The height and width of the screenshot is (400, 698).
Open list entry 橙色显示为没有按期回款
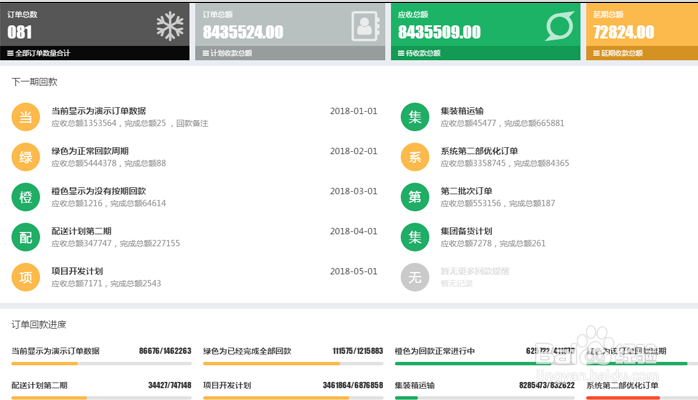tap(99, 191)
